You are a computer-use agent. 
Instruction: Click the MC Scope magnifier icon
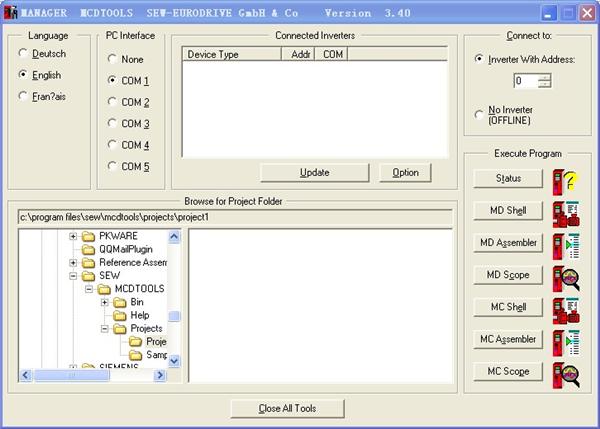point(566,375)
